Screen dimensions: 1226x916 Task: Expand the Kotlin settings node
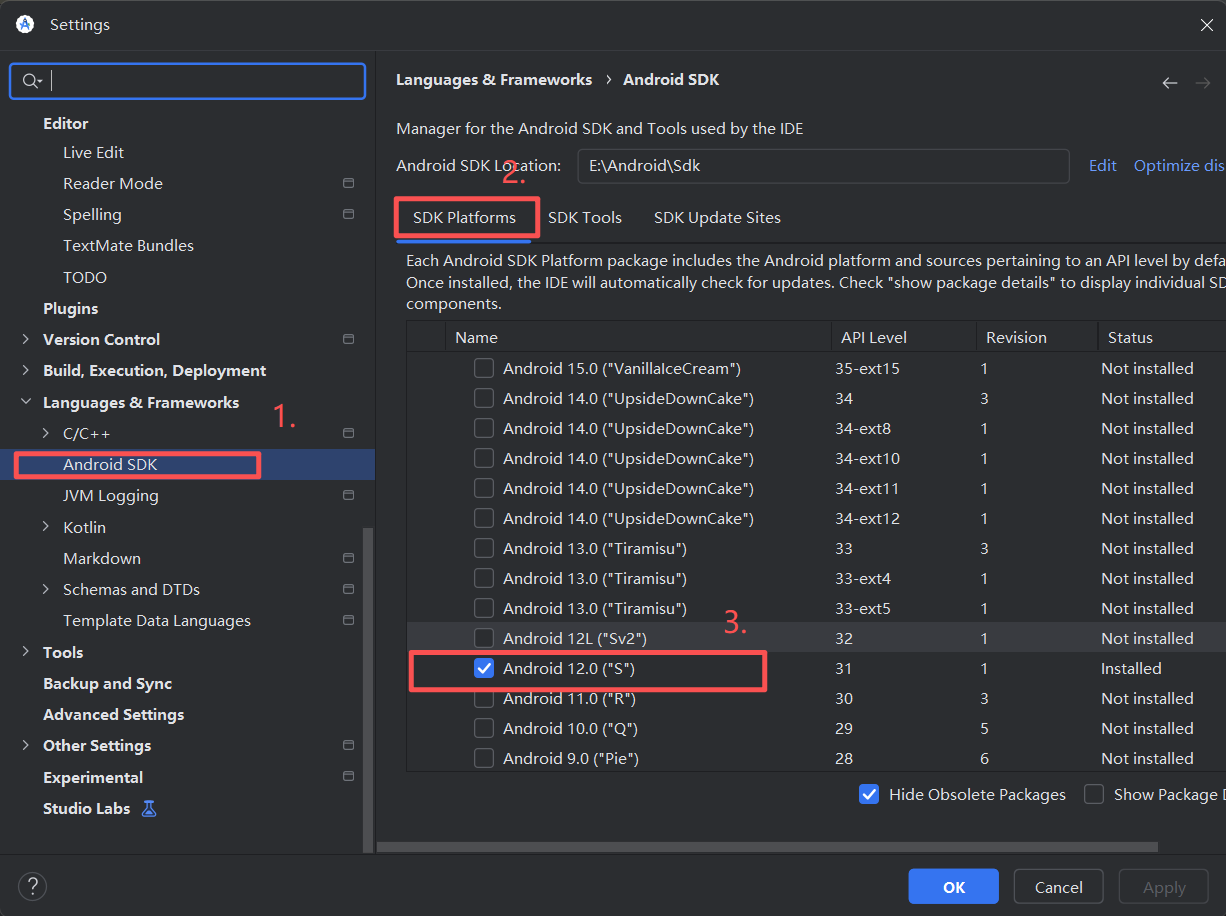coord(45,527)
